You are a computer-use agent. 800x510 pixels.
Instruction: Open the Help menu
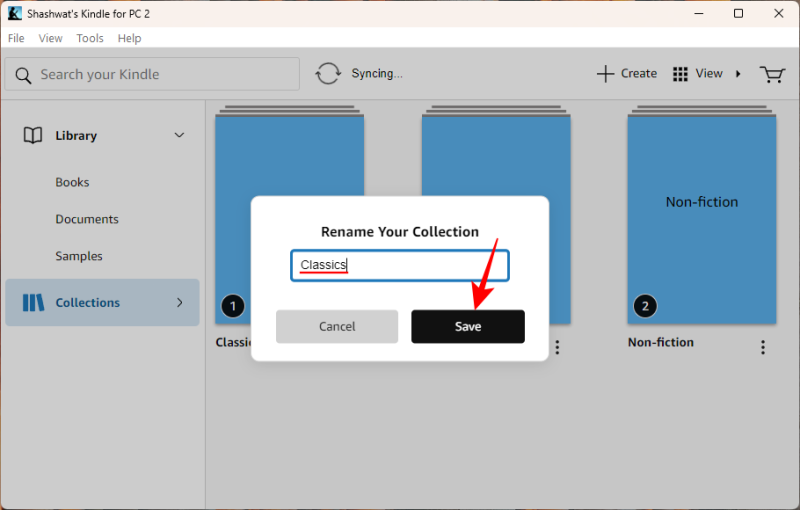click(130, 38)
